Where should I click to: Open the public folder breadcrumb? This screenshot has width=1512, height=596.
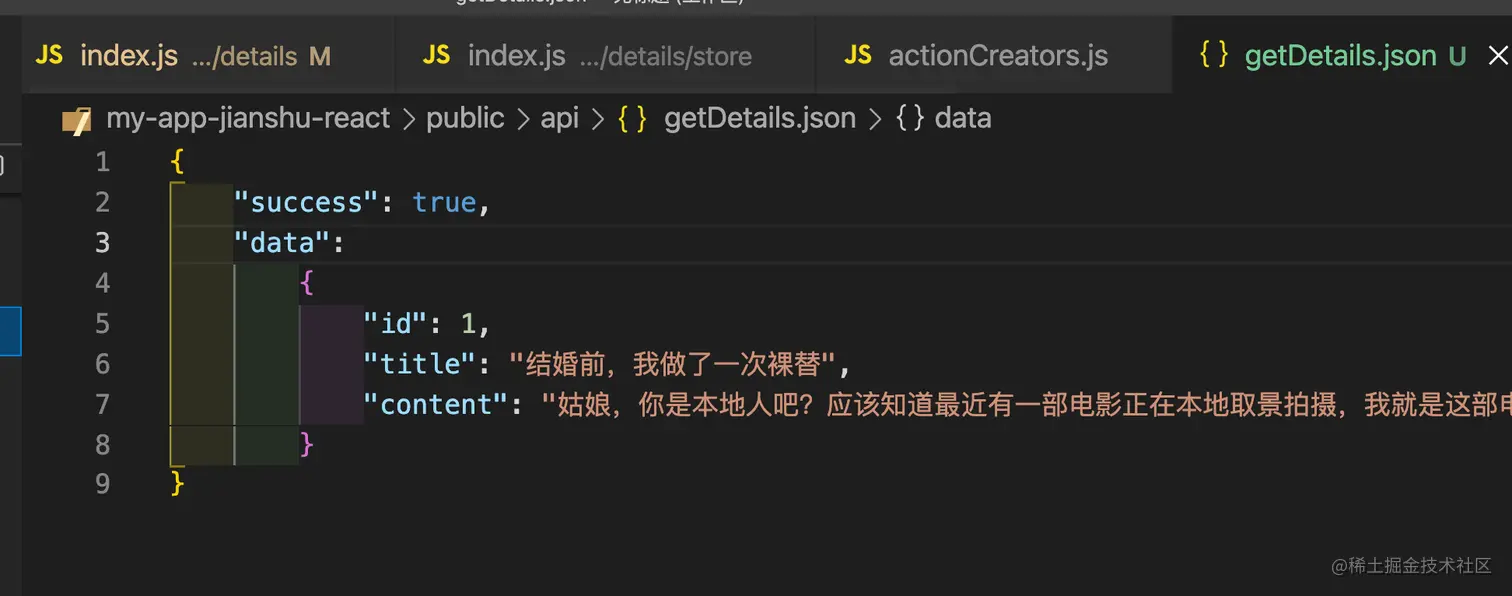point(465,119)
